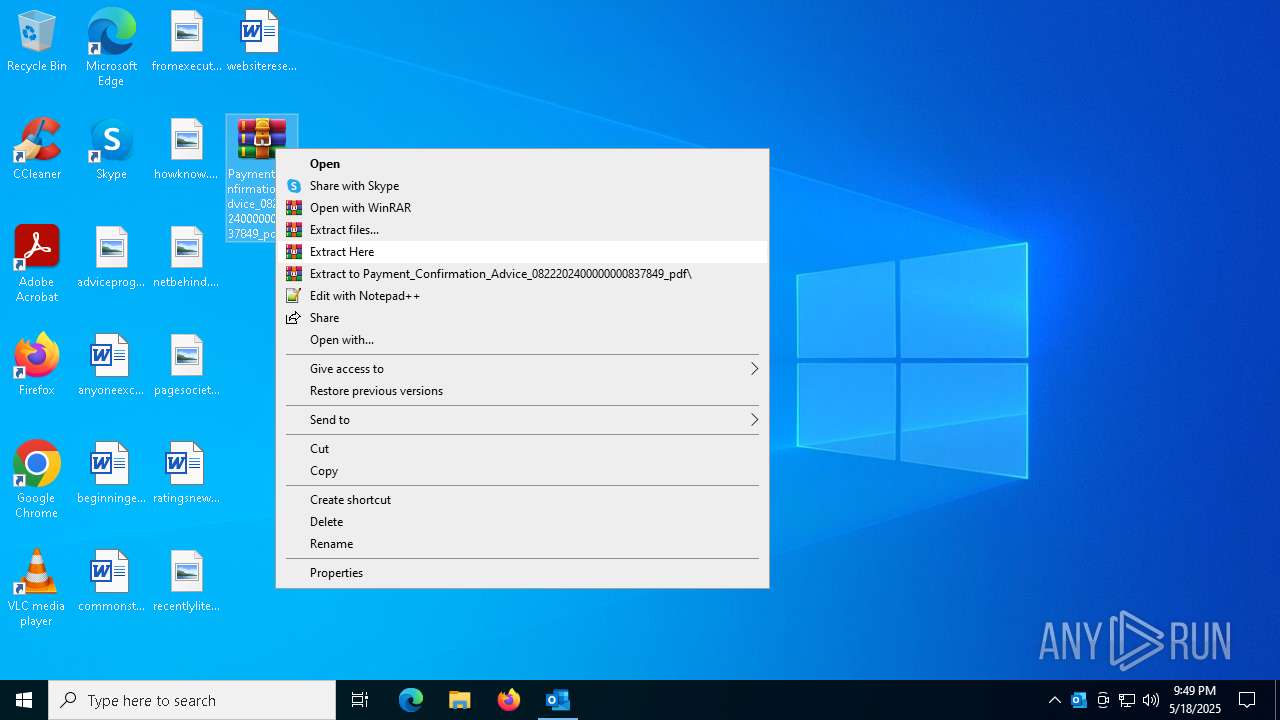1280x720 pixels.
Task: Select the netbehind... image file
Action: click(x=186, y=258)
